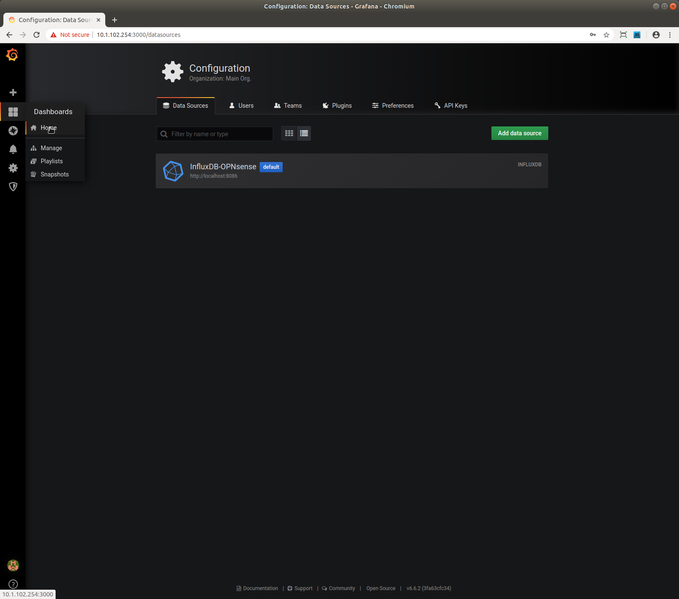
Task: Click the default badge on InfluxDB-OPNsense
Action: [x=271, y=167]
